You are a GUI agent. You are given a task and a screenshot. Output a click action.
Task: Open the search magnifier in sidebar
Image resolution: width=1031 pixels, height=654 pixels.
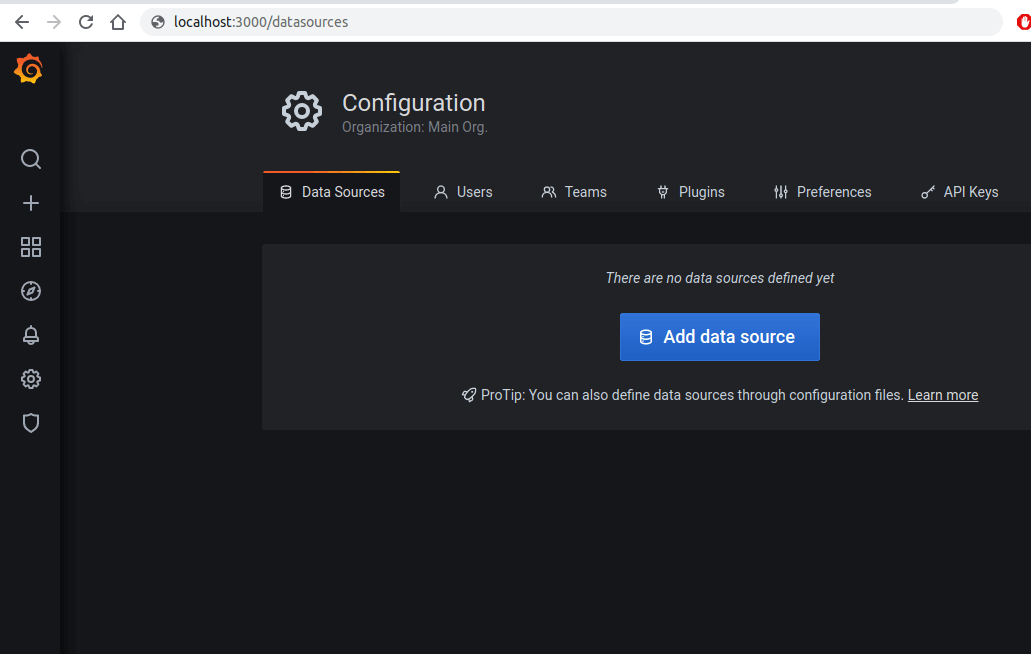31,159
